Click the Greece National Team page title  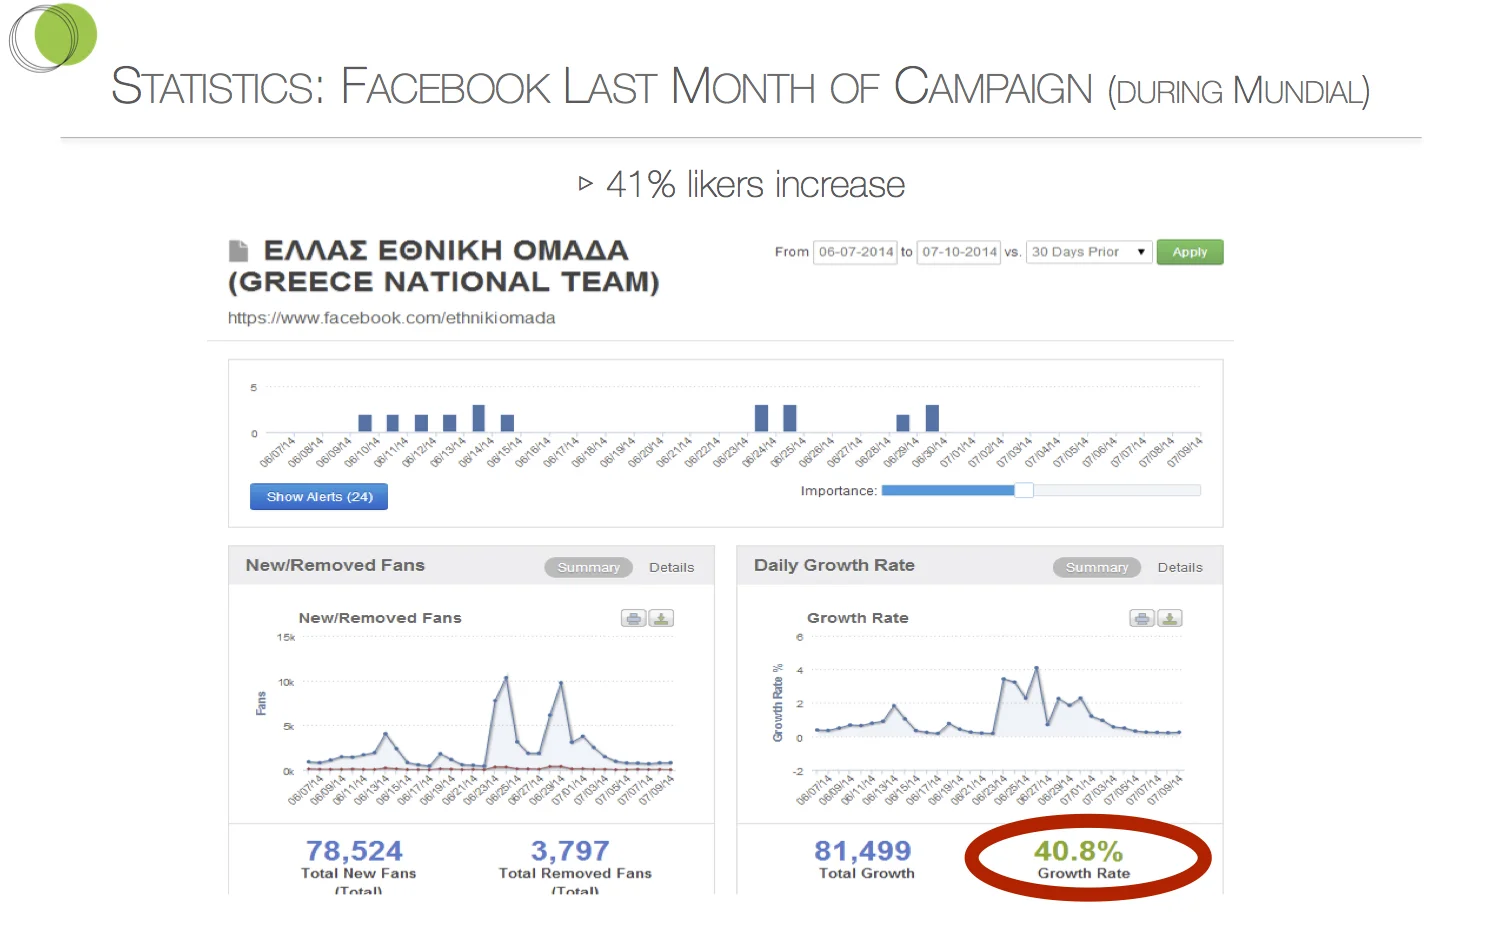[x=444, y=266]
